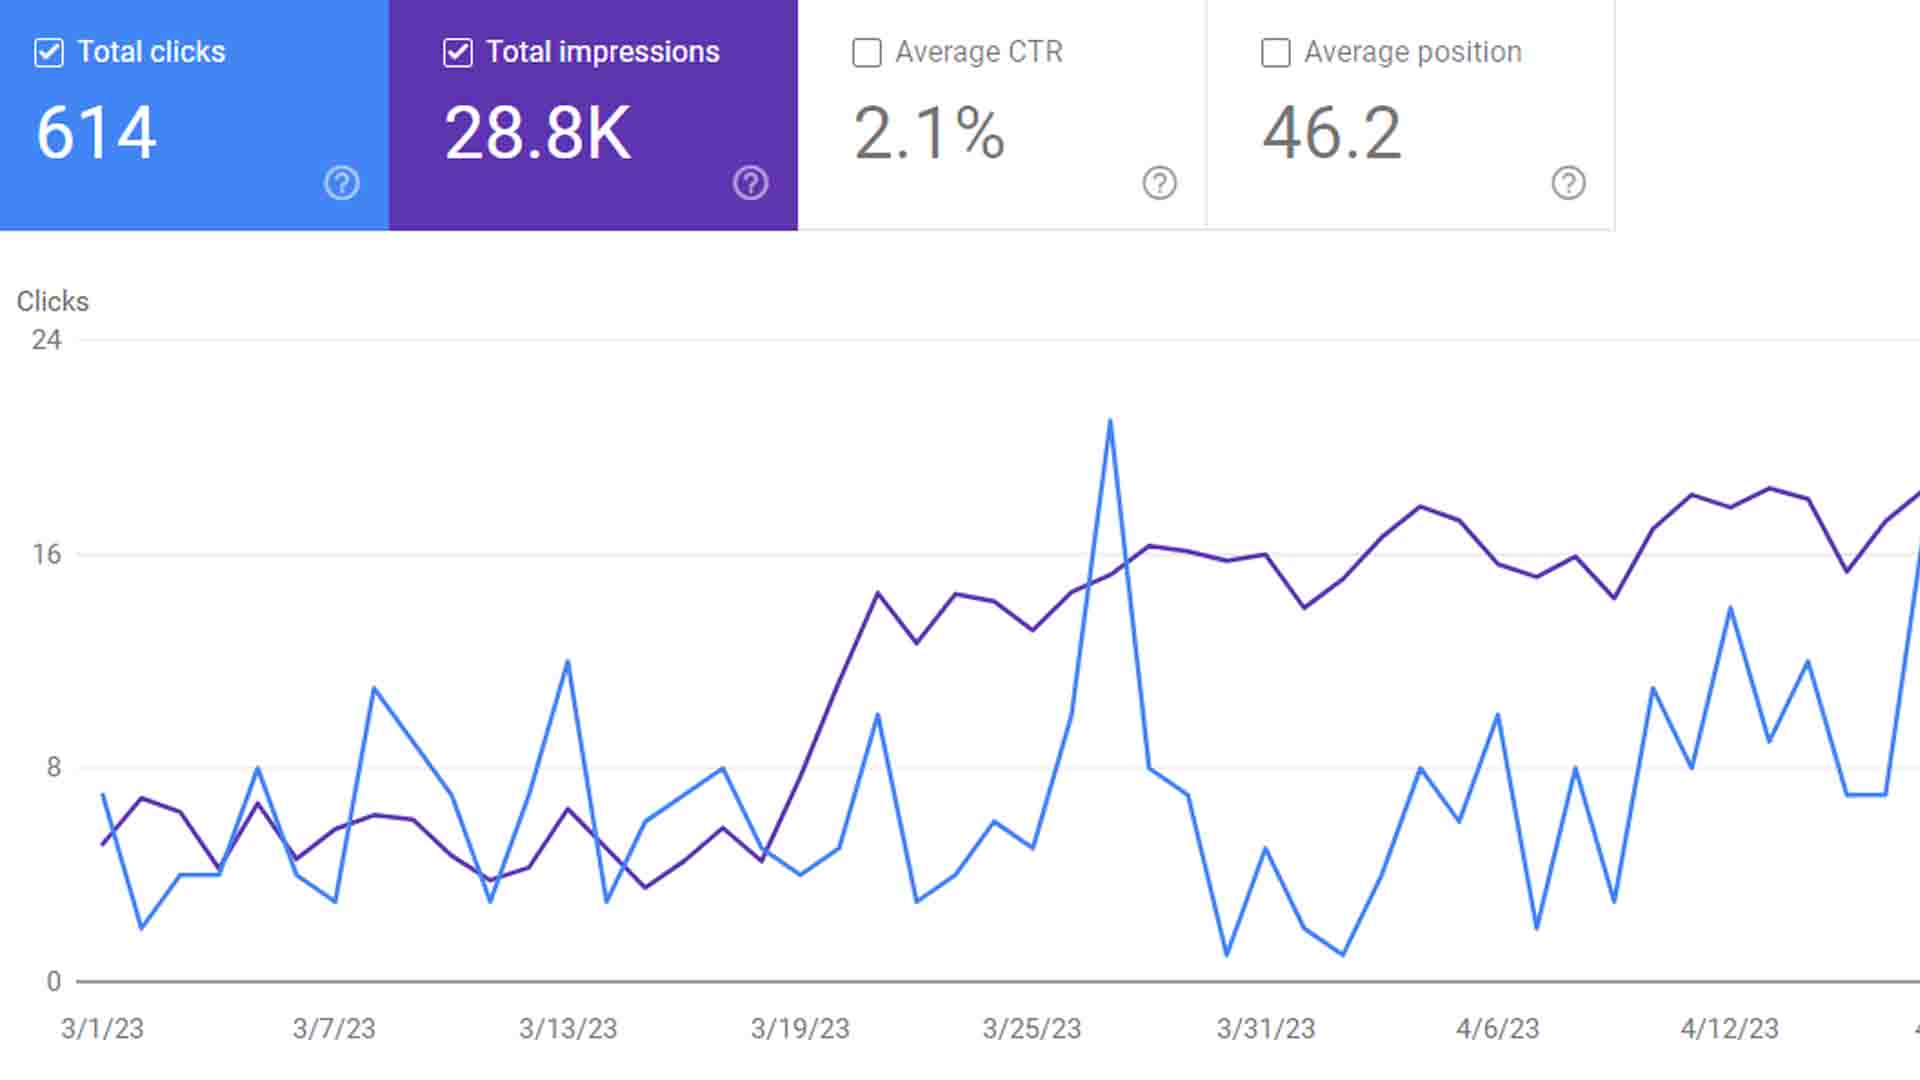Screen dimensions: 1920x1080
Task: Click the 2.1% average CTR value
Action: point(929,133)
